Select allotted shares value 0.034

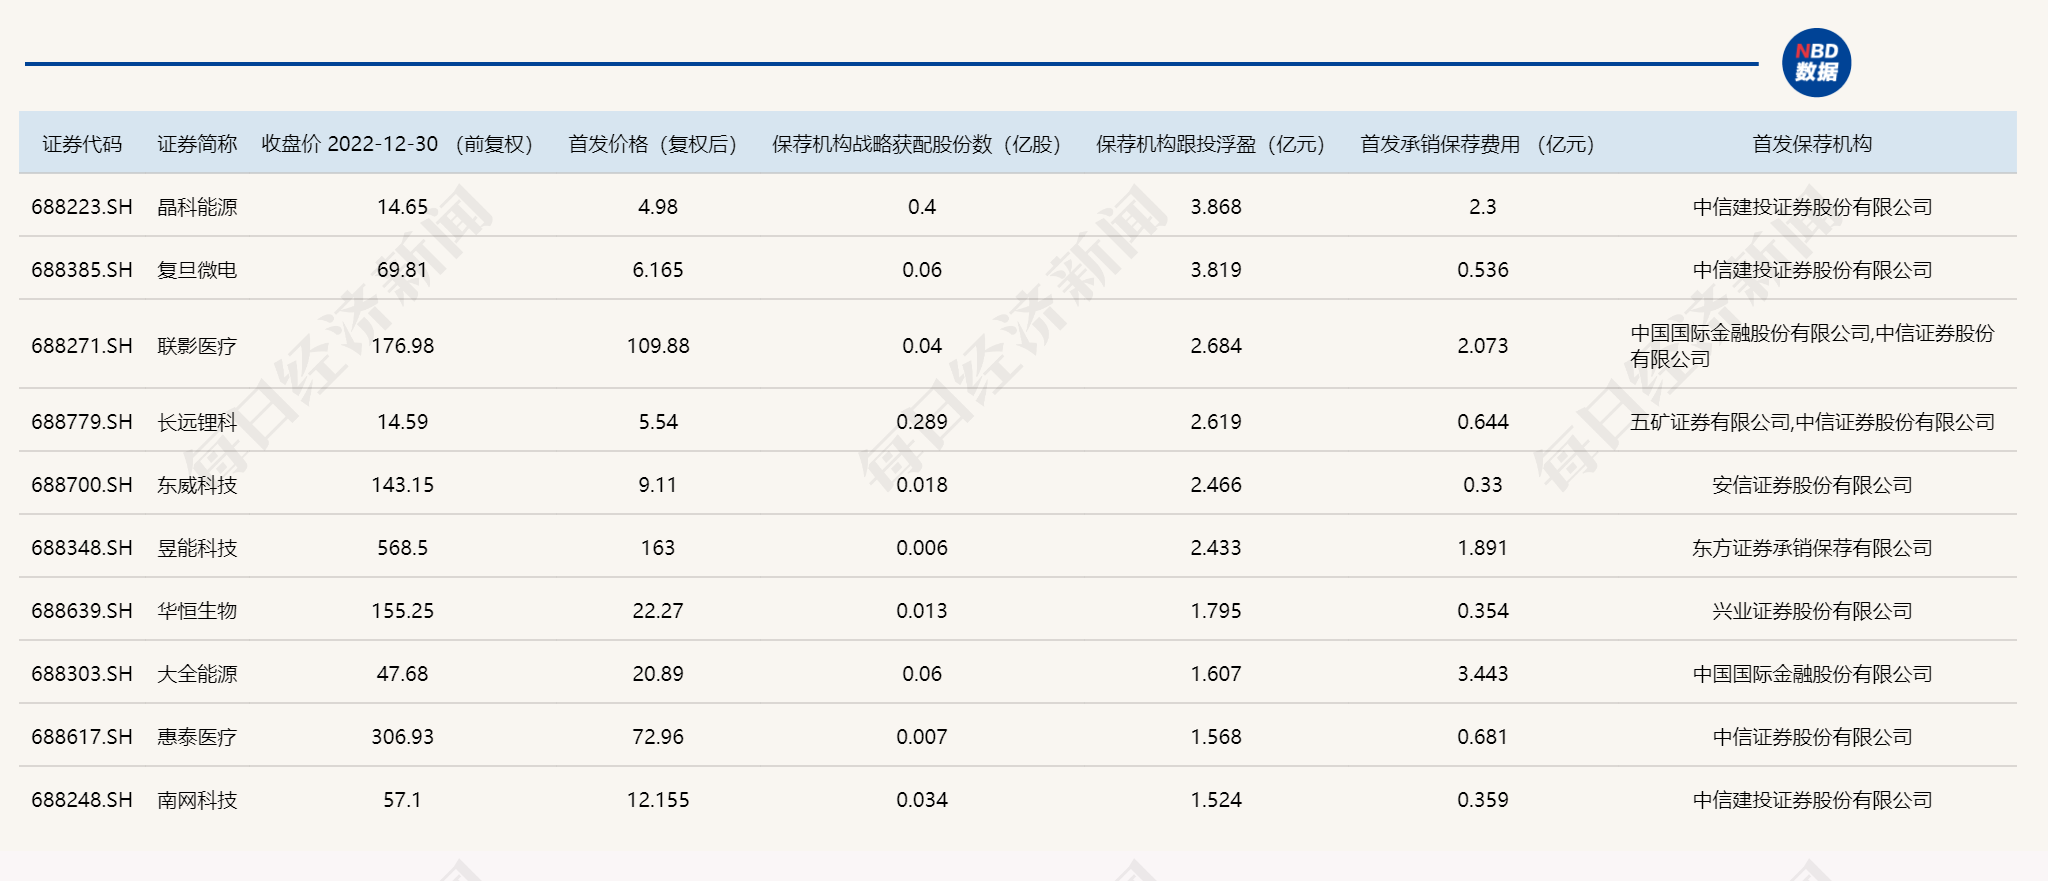922,800
